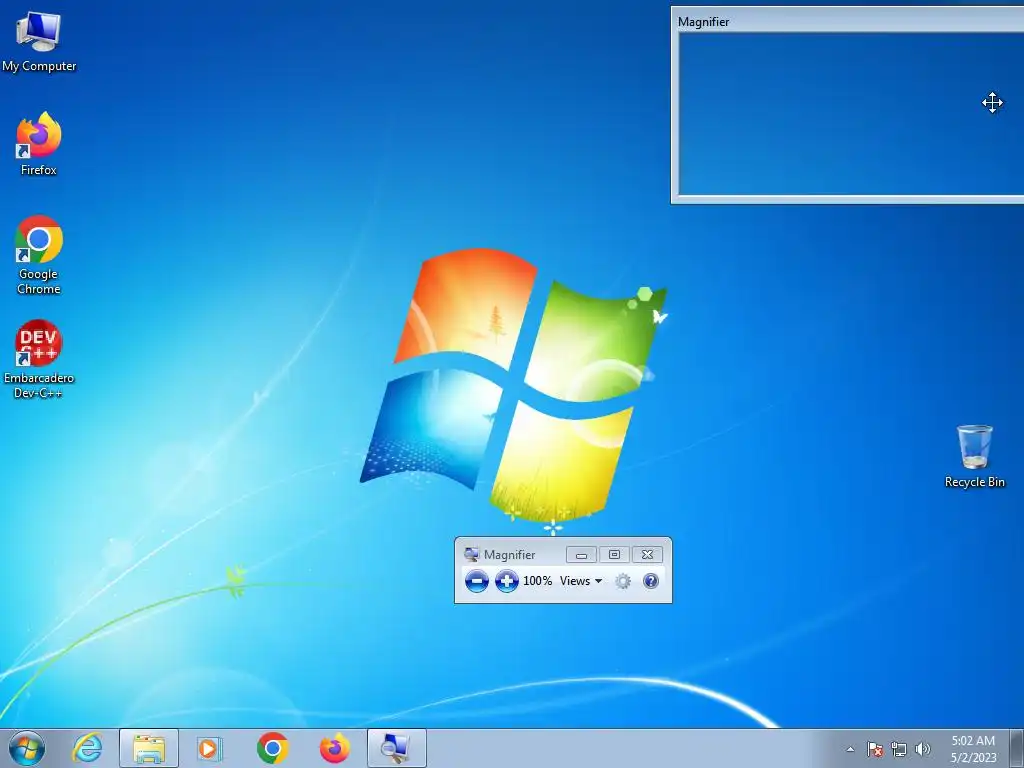Open the network status tray icon
The height and width of the screenshot is (768, 1024).
coord(899,749)
